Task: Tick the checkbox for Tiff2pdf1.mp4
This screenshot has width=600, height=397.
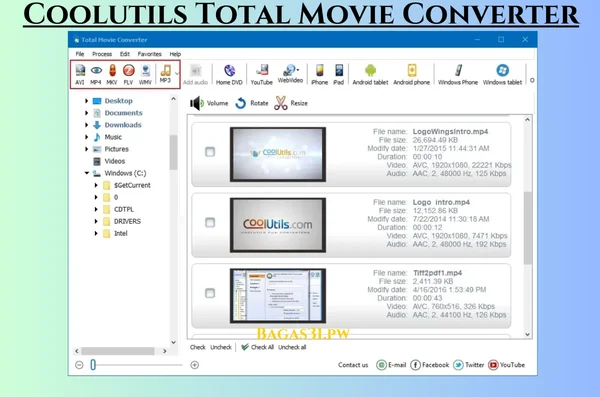Action: [210, 293]
